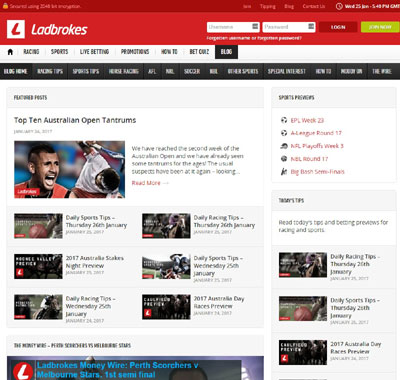
Task: Open Featured 2017 Australia Day Races Preview post
Action: pyautogui.click(x=219, y=302)
